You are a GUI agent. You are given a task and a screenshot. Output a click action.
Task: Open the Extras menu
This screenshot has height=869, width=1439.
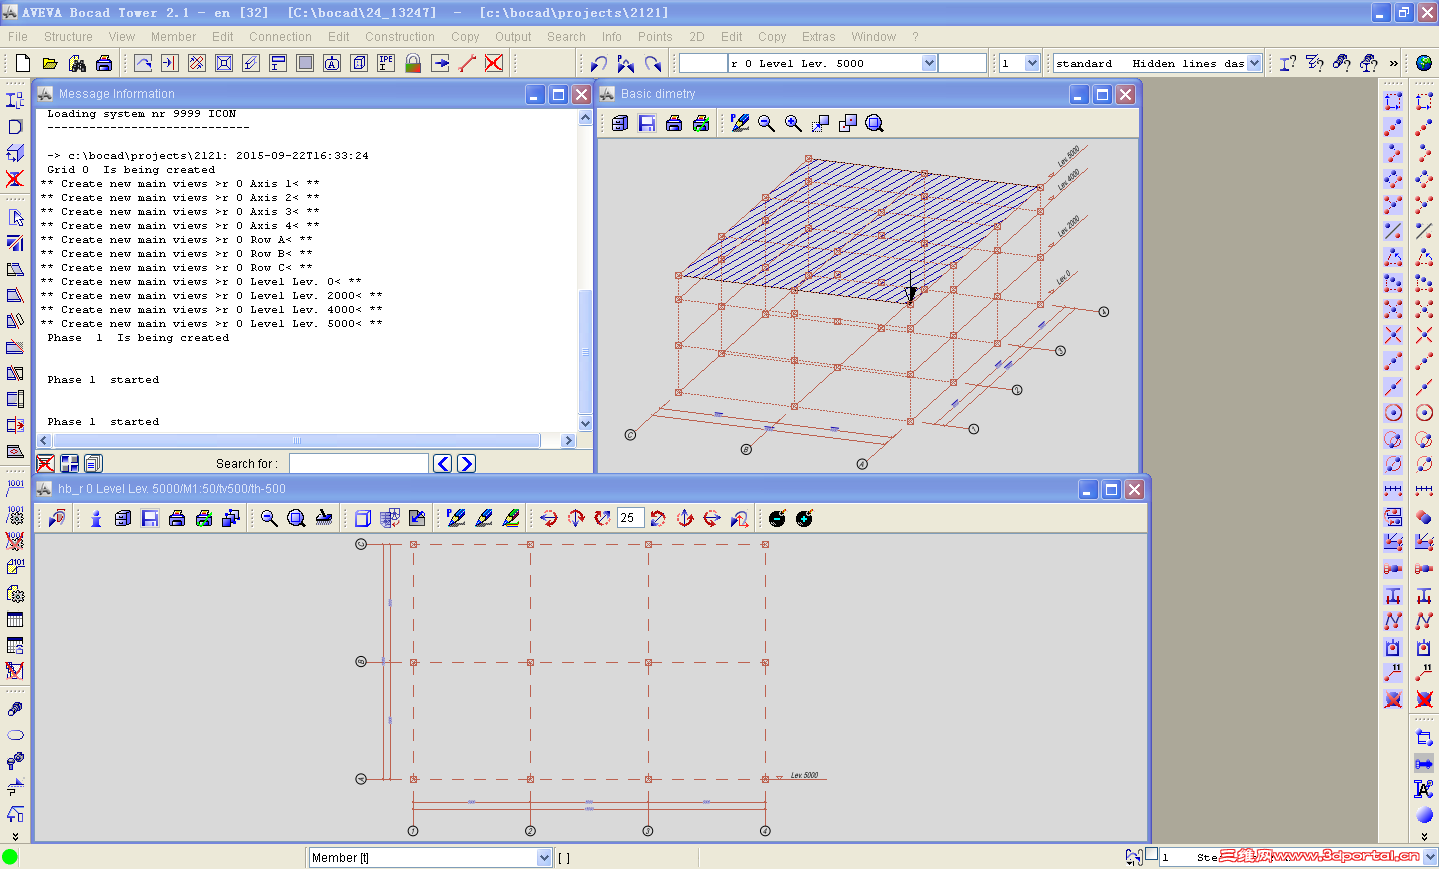[x=818, y=37]
